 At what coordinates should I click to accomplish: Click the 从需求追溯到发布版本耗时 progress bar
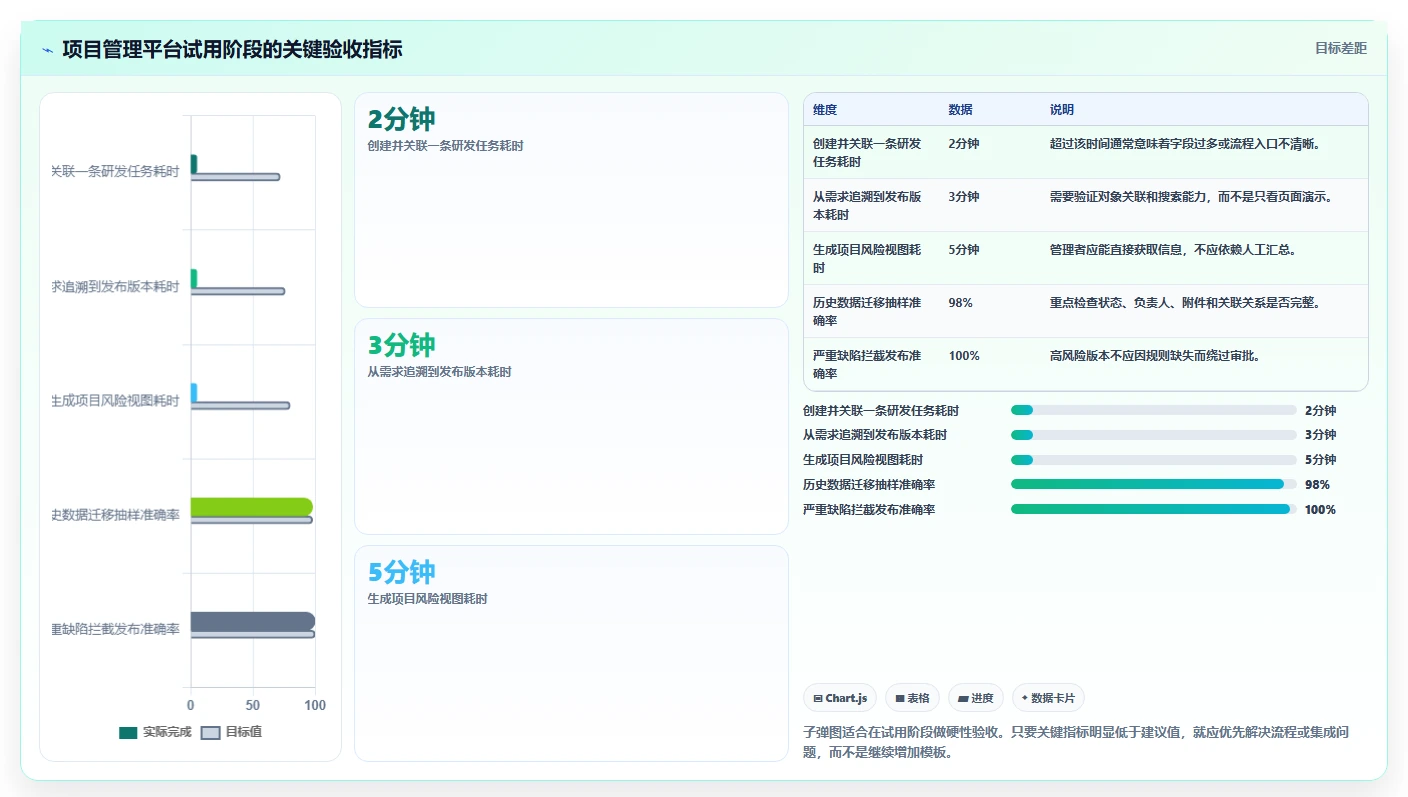[x=1153, y=435]
